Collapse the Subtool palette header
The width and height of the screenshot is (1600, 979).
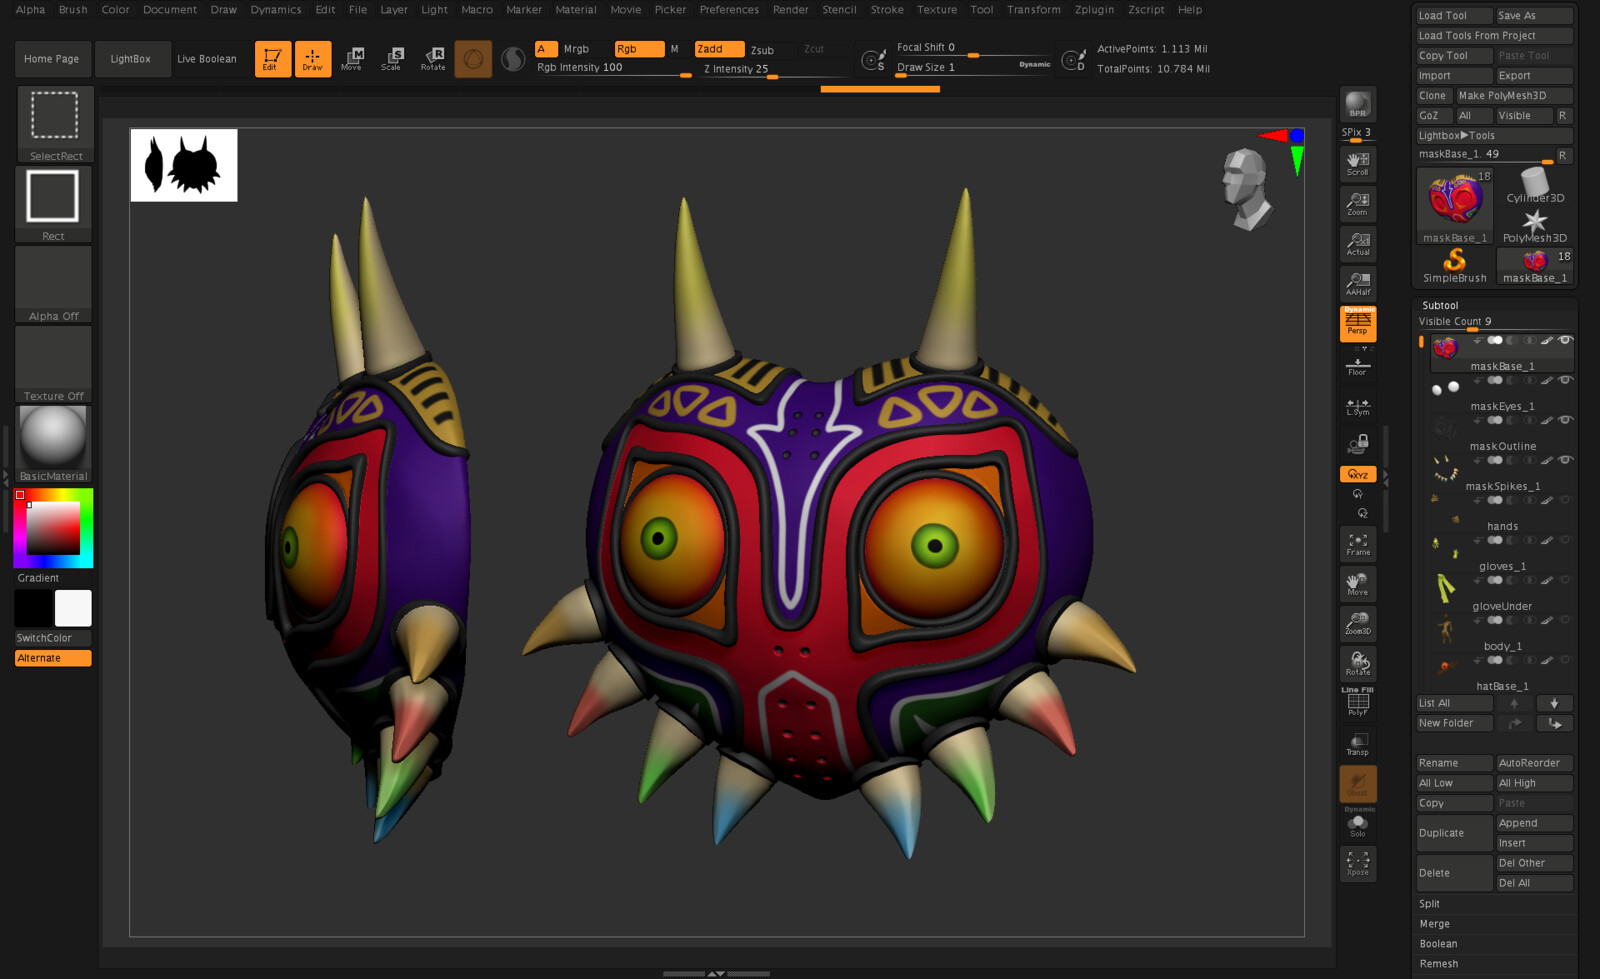click(x=1440, y=305)
